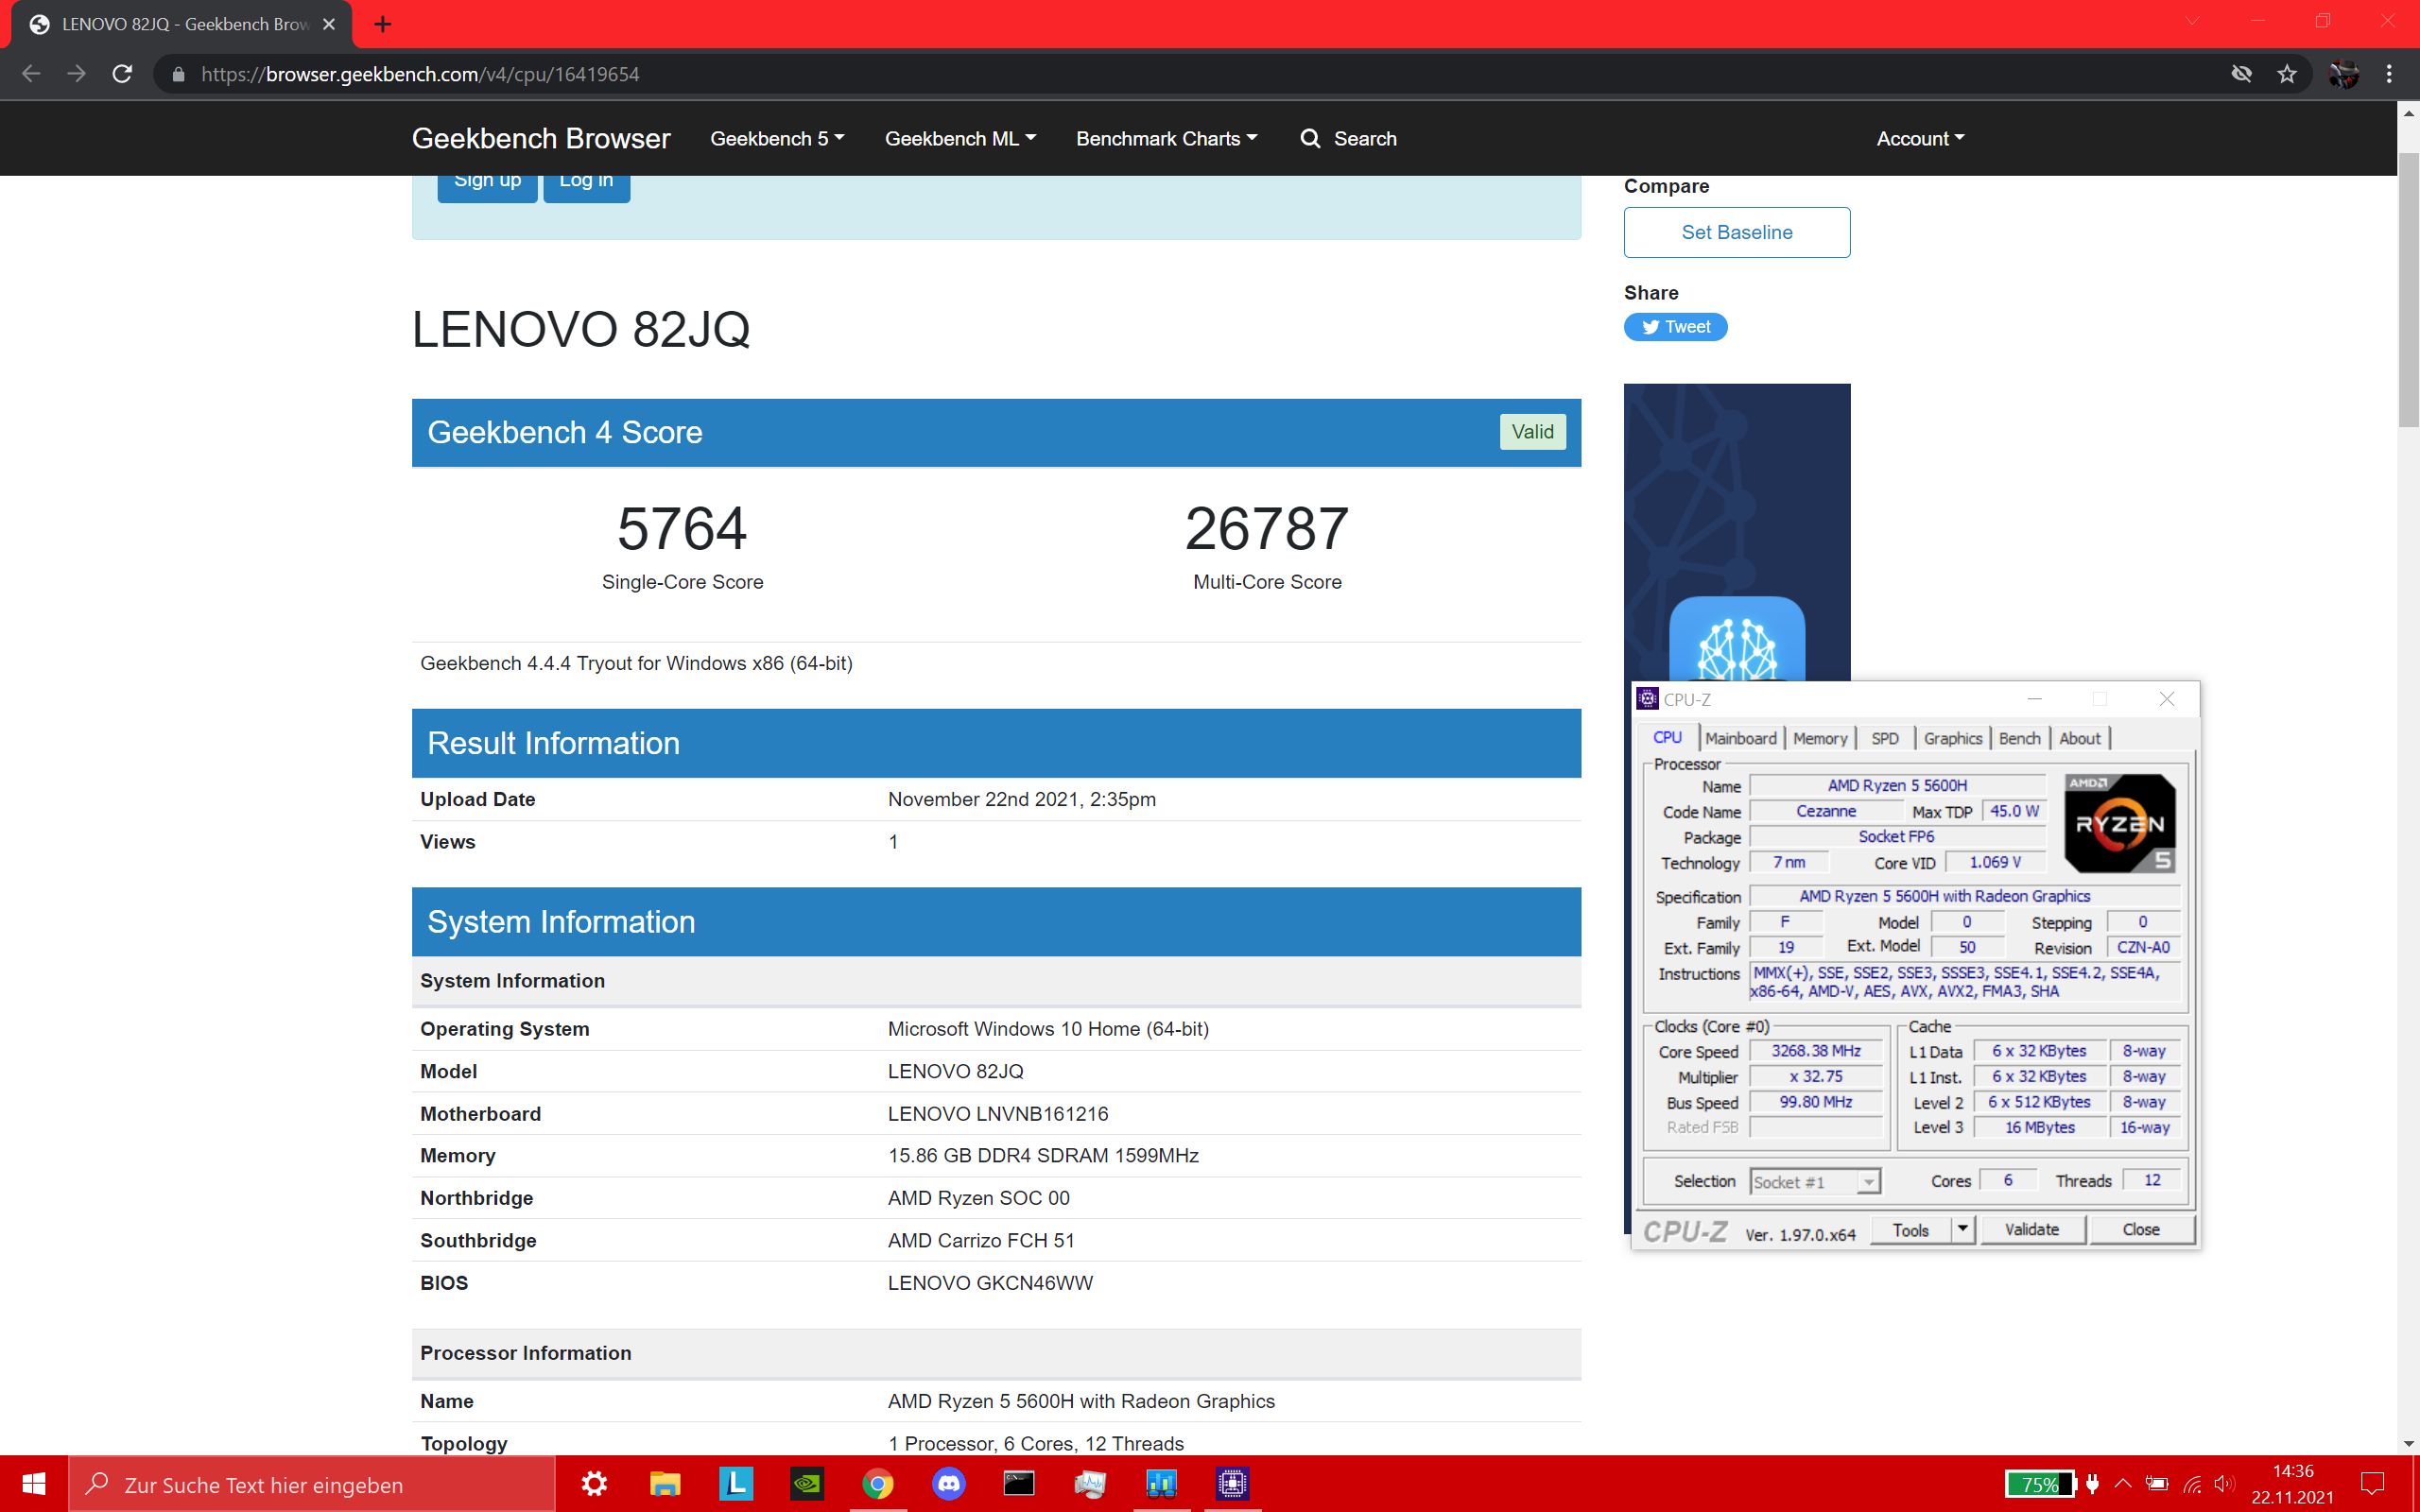Open the Lenovo L app in taskbar

736,1484
